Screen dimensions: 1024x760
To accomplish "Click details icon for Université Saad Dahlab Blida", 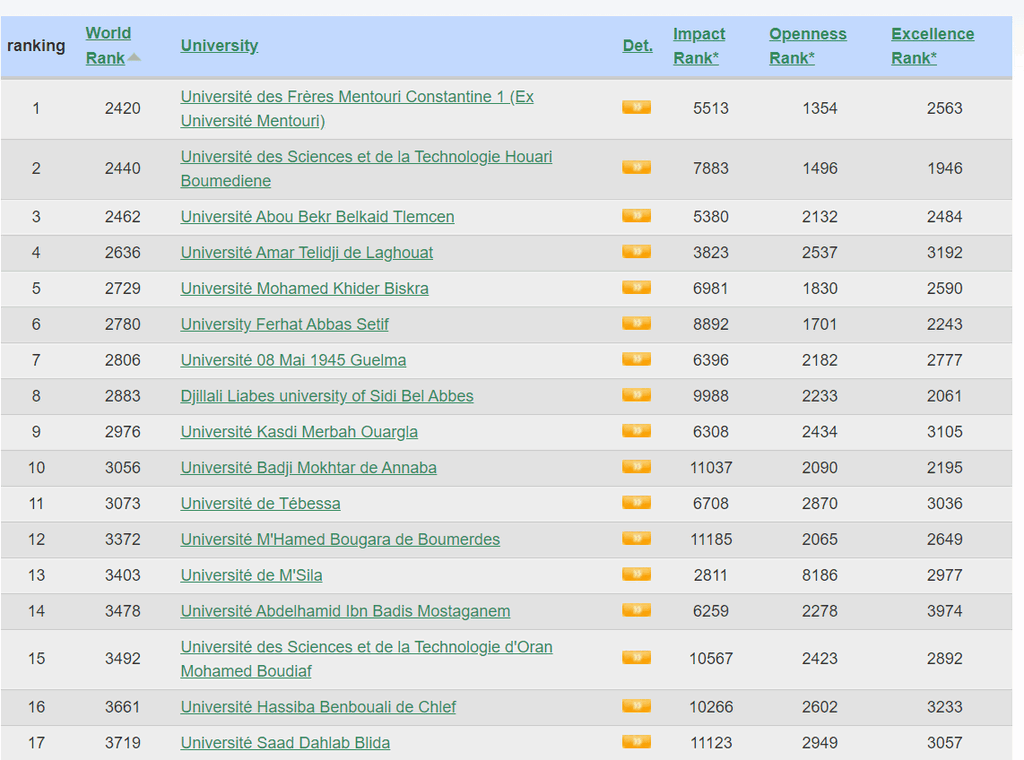I will tap(636, 742).
